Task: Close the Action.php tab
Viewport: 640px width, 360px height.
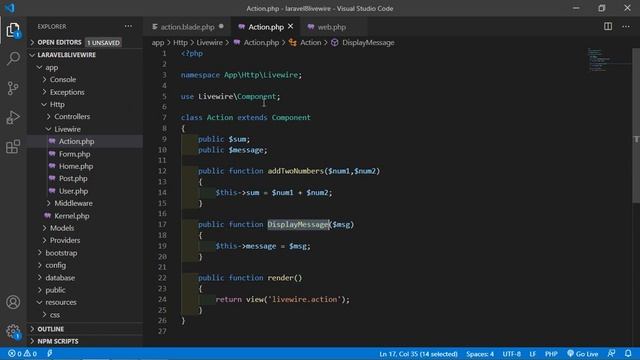Action: point(290,27)
